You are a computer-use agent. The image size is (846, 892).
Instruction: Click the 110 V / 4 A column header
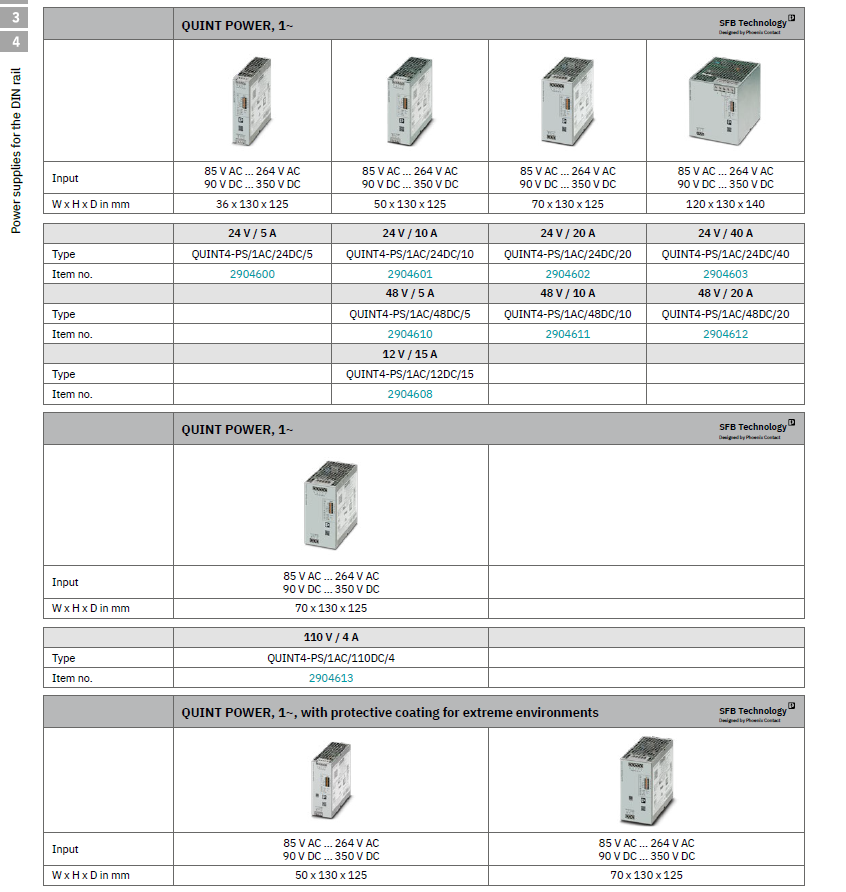click(x=331, y=638)
